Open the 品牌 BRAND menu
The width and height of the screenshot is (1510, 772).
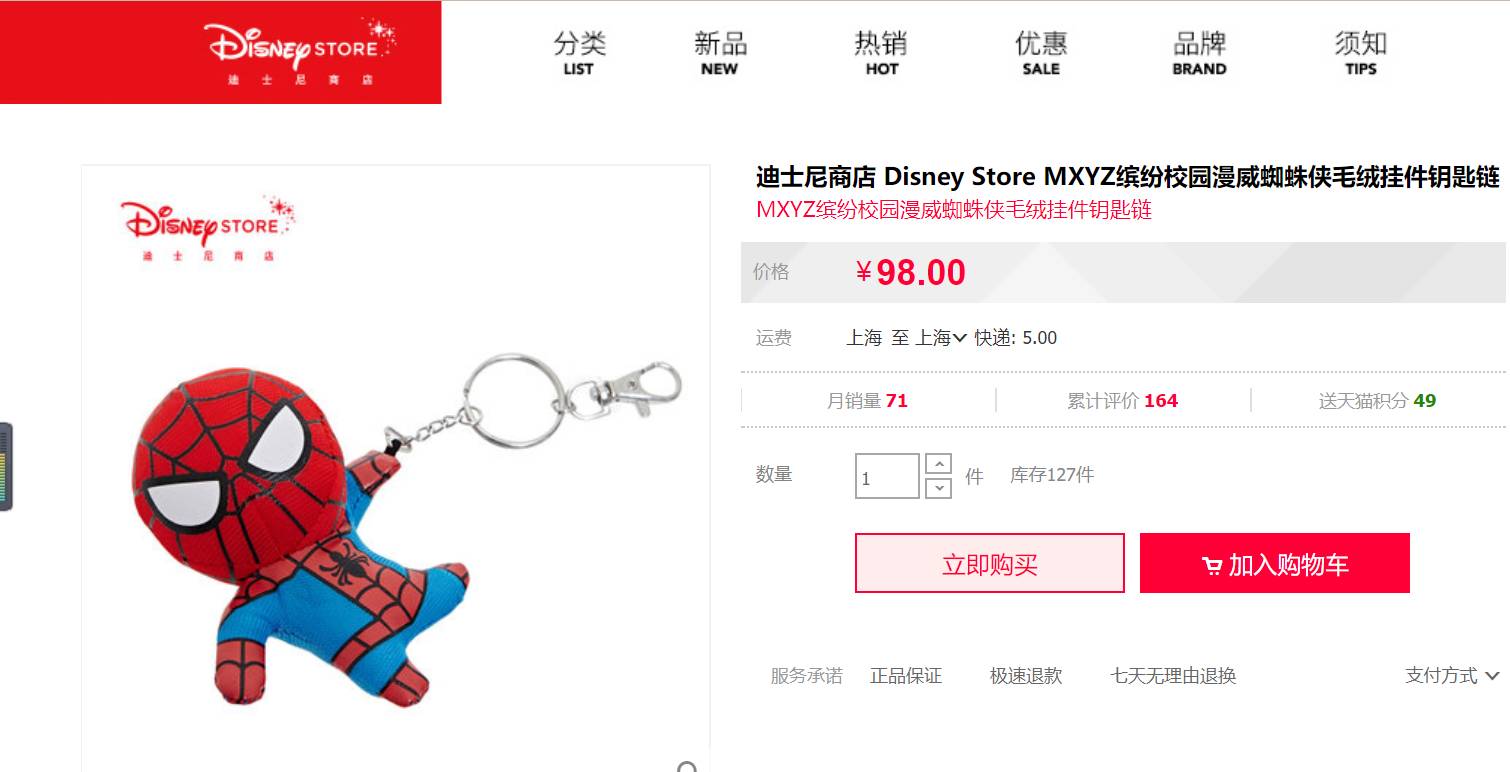1199,53
